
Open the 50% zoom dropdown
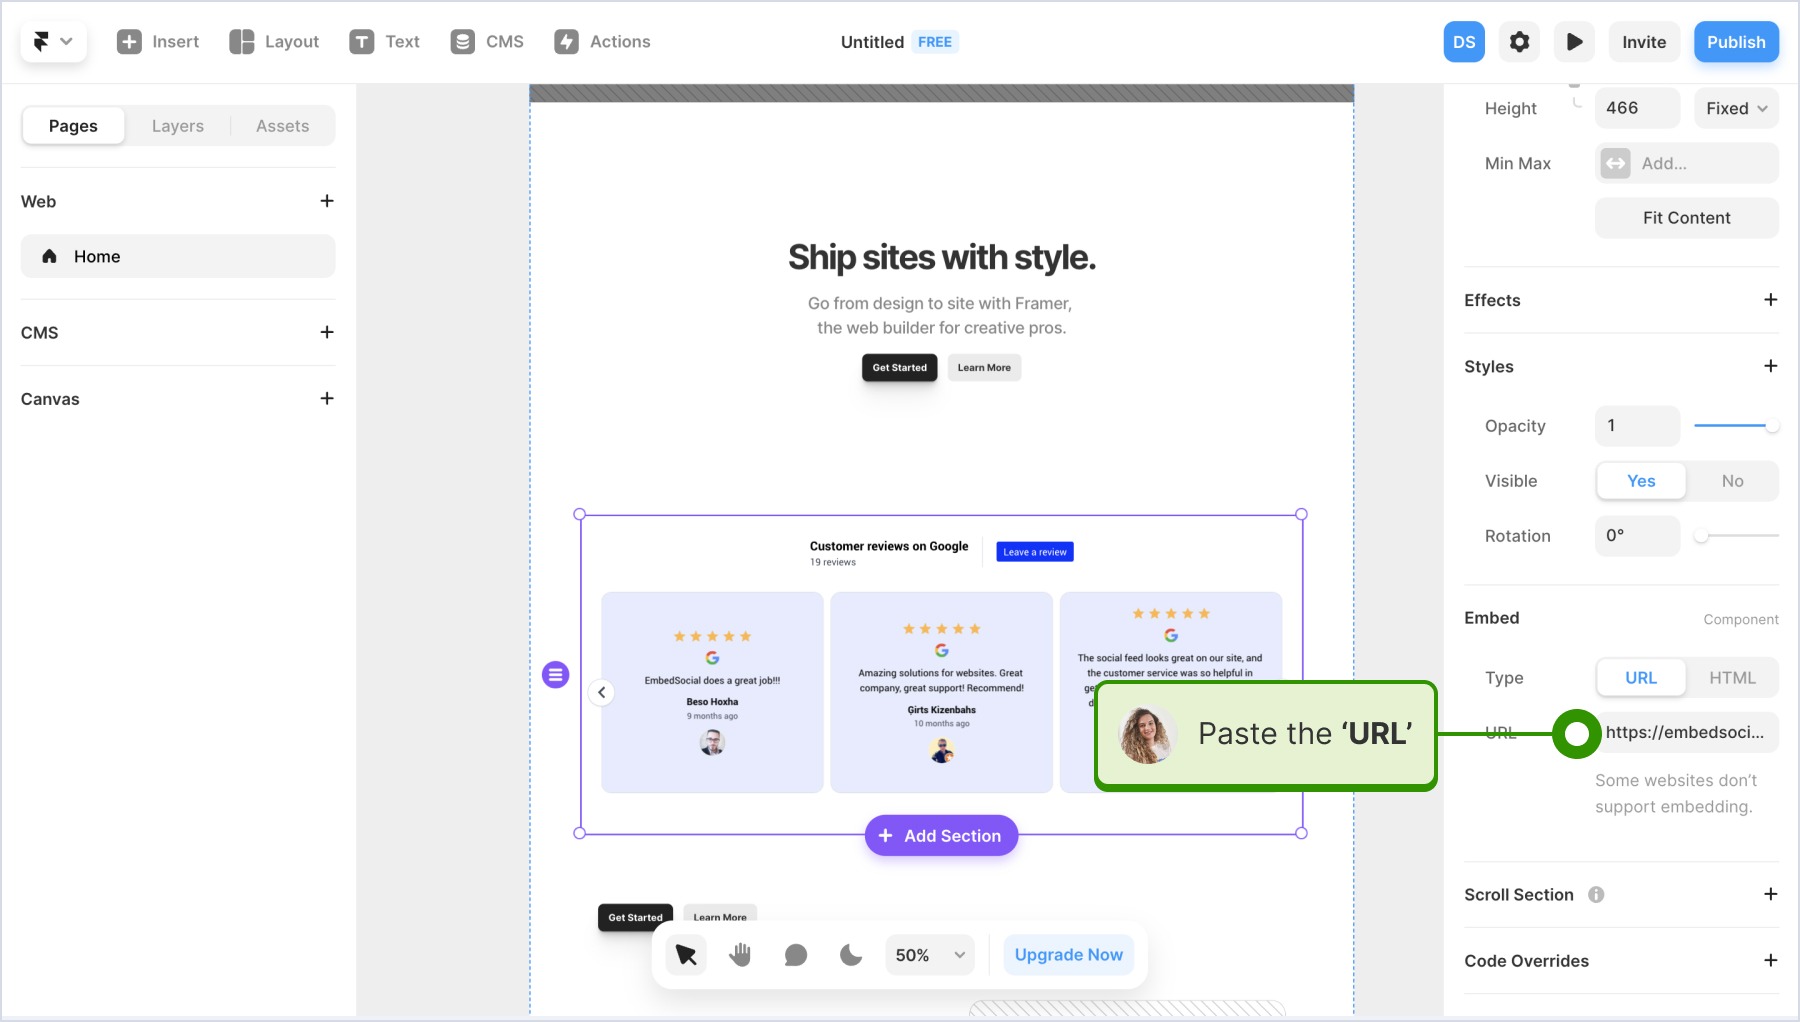tap(930, 955)
